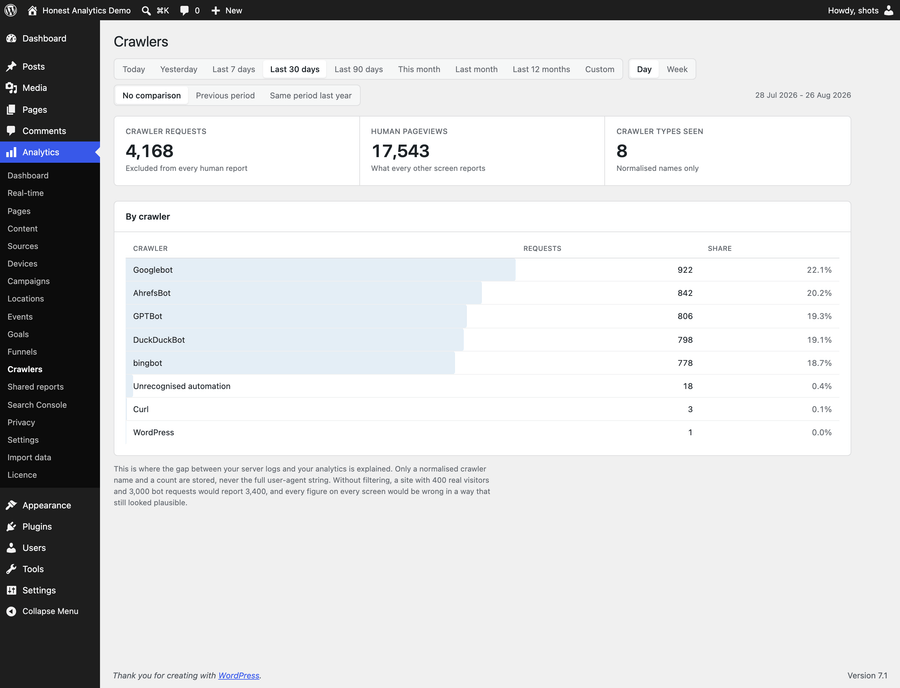Click the Settings sliders icon in main menu
Image resolution: width=900 pixels, height=688 pixels.
point(11,590)
